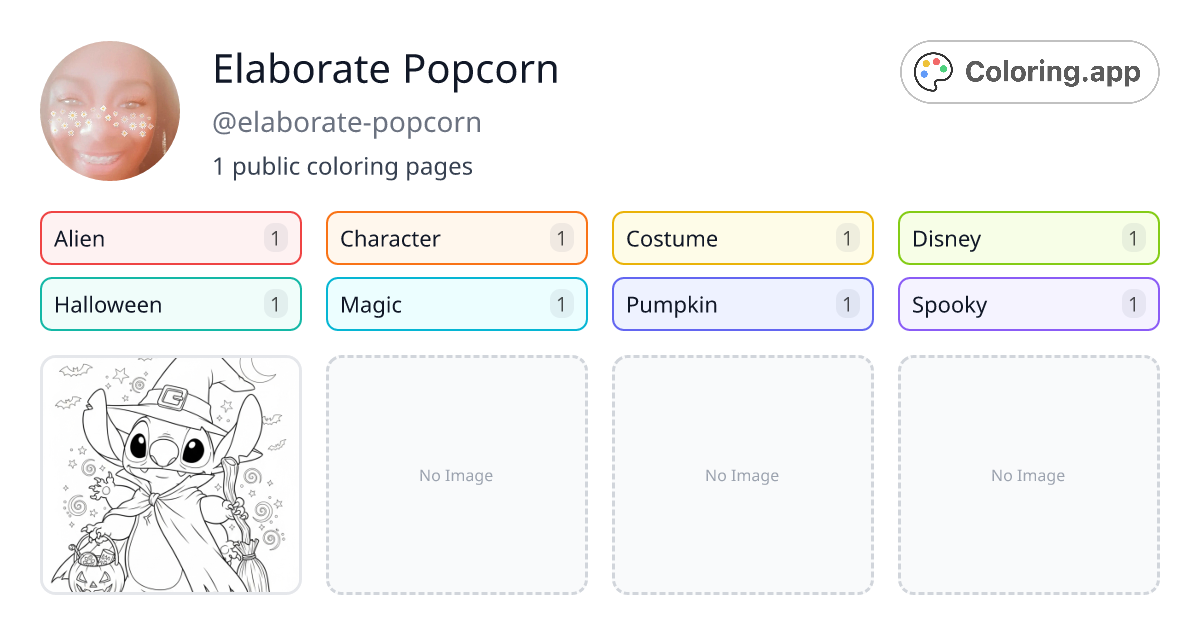Click the '1 public coloring pages' text
This screenshot has width=1200, height=630.
pyautogui.click(x=343, y=166)
